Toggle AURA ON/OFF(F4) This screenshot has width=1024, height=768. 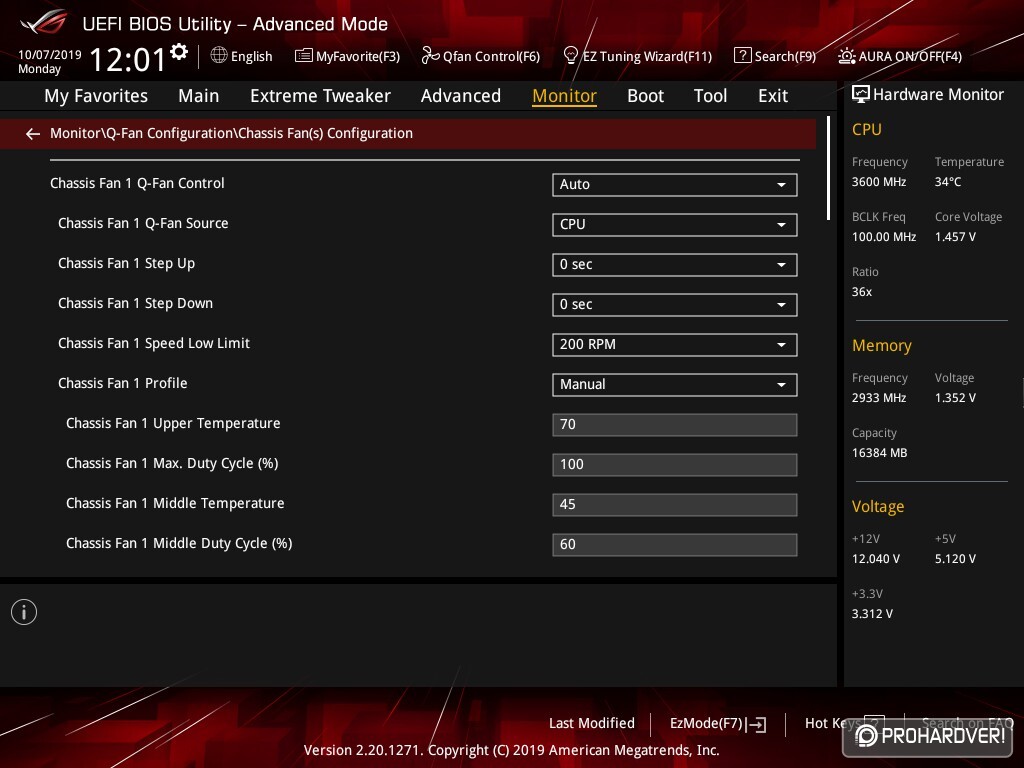click(900, 56)
